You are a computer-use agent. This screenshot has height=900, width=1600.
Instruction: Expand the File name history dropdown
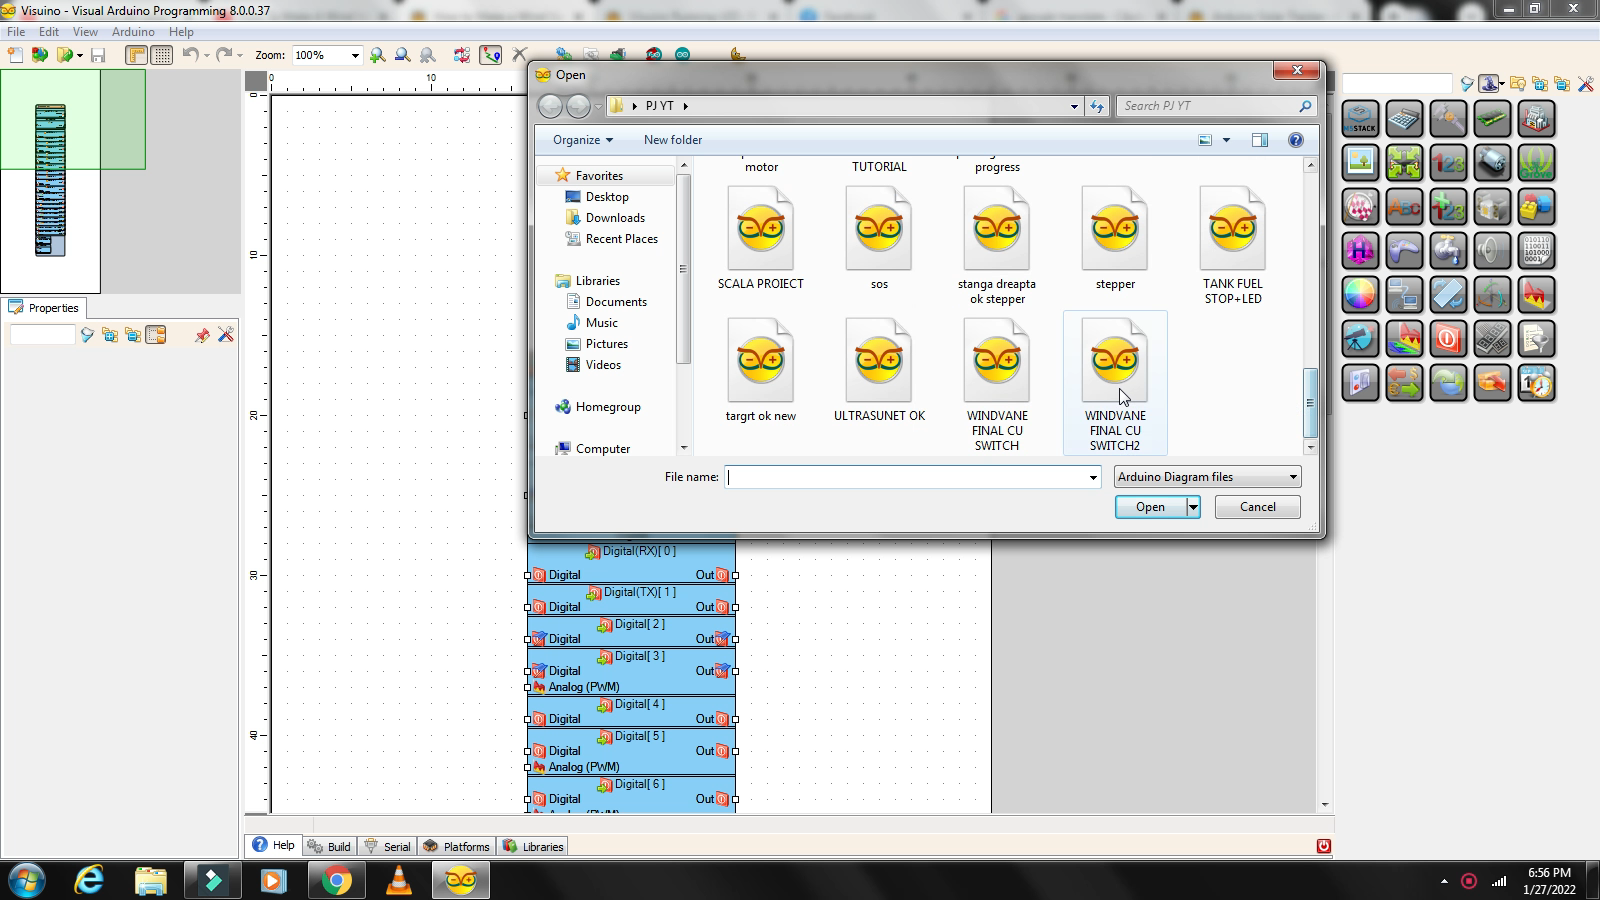(1093, 478)
